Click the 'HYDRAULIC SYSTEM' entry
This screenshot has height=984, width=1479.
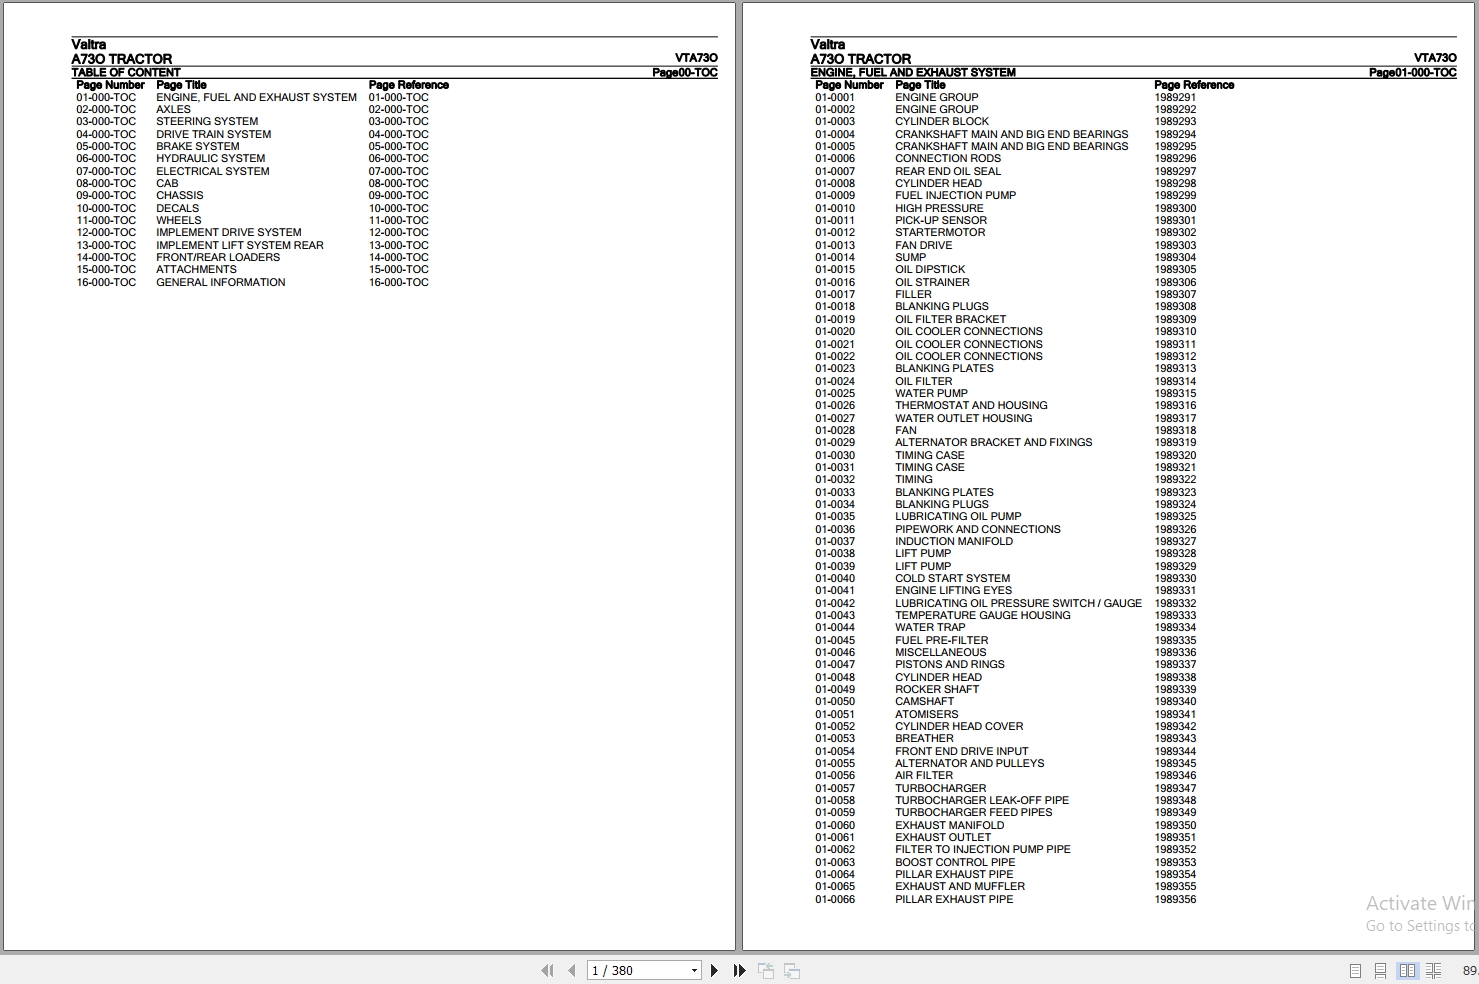210,158
